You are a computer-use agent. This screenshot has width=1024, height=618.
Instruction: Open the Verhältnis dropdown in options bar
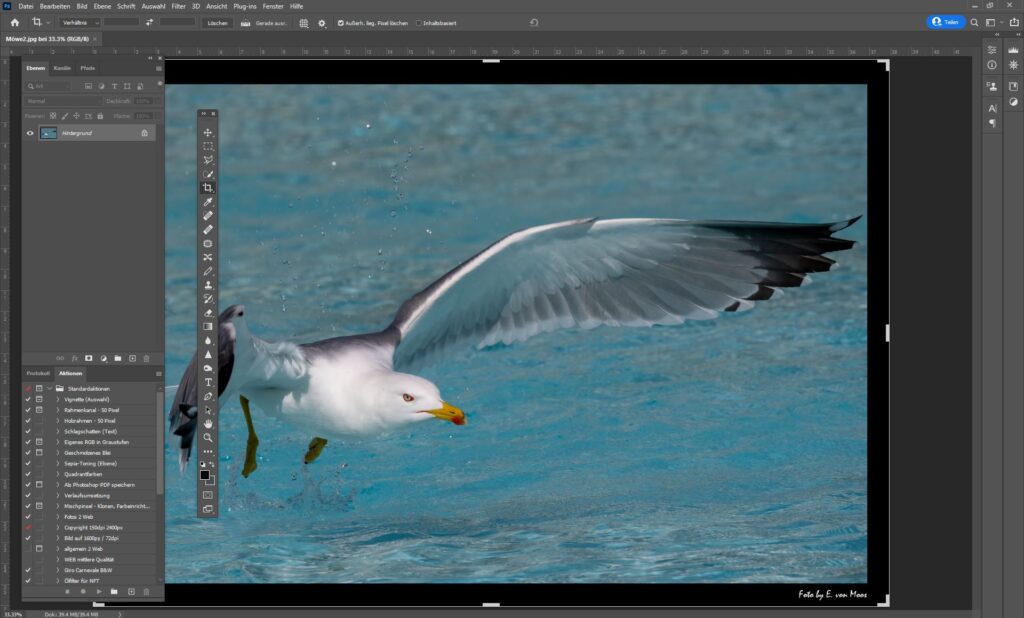(79, 21)
